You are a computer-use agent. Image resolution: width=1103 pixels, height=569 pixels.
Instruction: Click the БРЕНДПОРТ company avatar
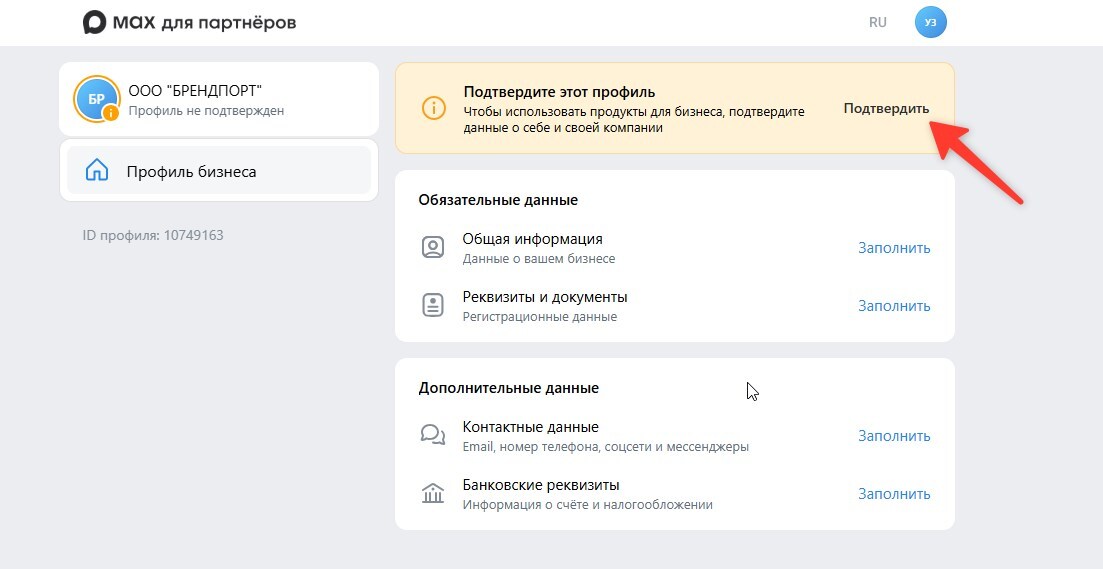tap(96, 98)
